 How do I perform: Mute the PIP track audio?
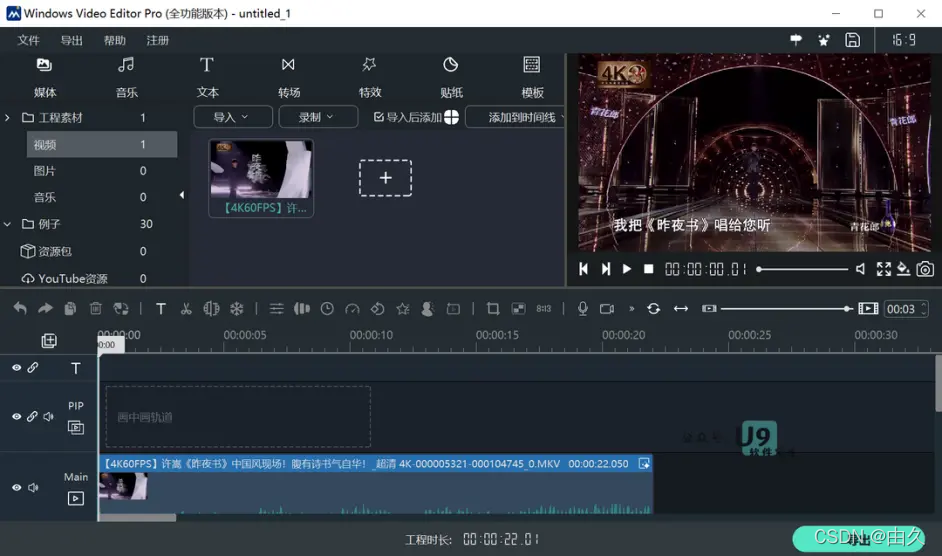click(49, 416)
